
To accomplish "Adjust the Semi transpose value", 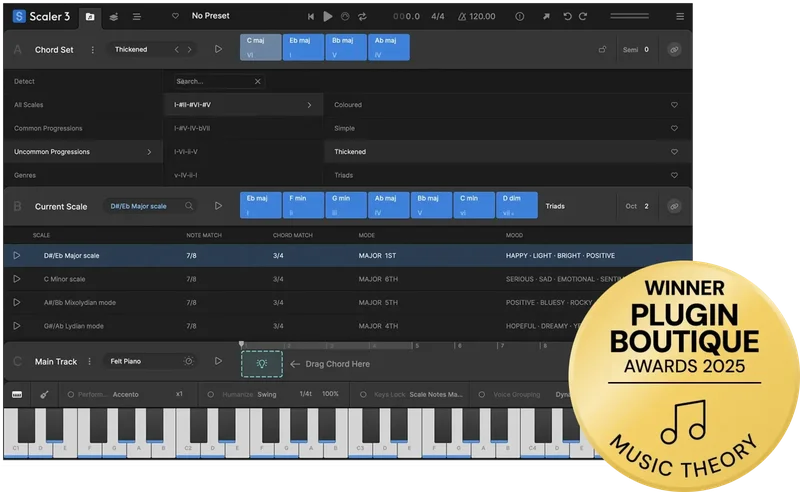I will (646, 50).
